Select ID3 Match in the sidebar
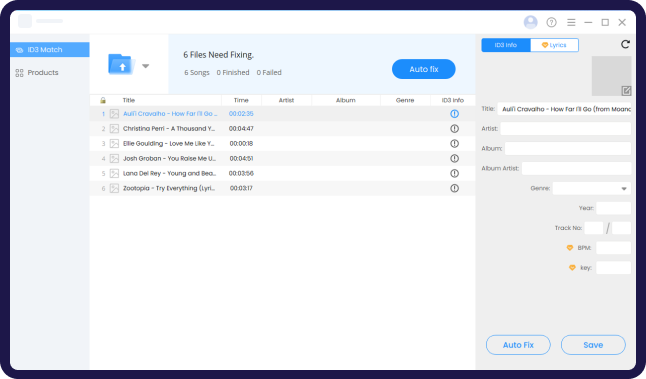This screenshot has height=379, width=646. [x=49, y=49]
